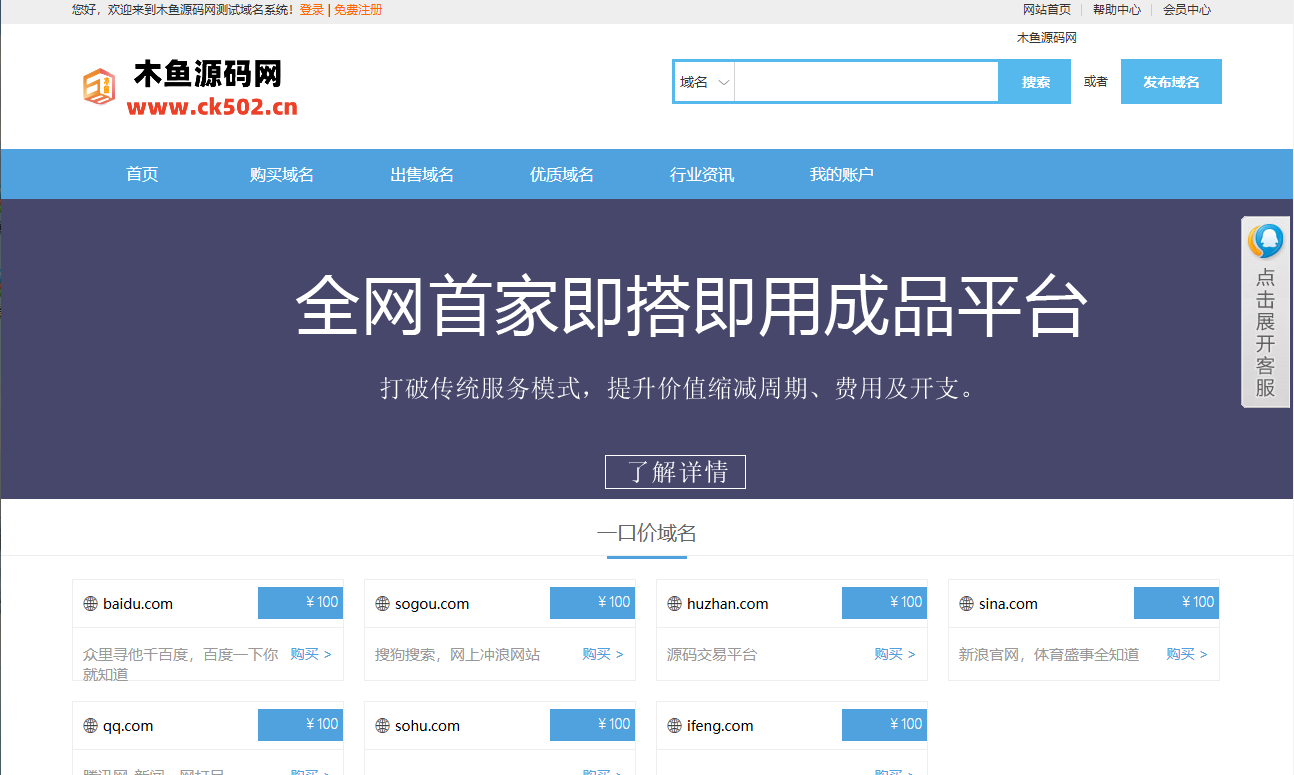Image resolution: width=1294 pixels, height=775 pixels.
Task: Click globe icon next to huzhan.com
Action: [674, 604]
